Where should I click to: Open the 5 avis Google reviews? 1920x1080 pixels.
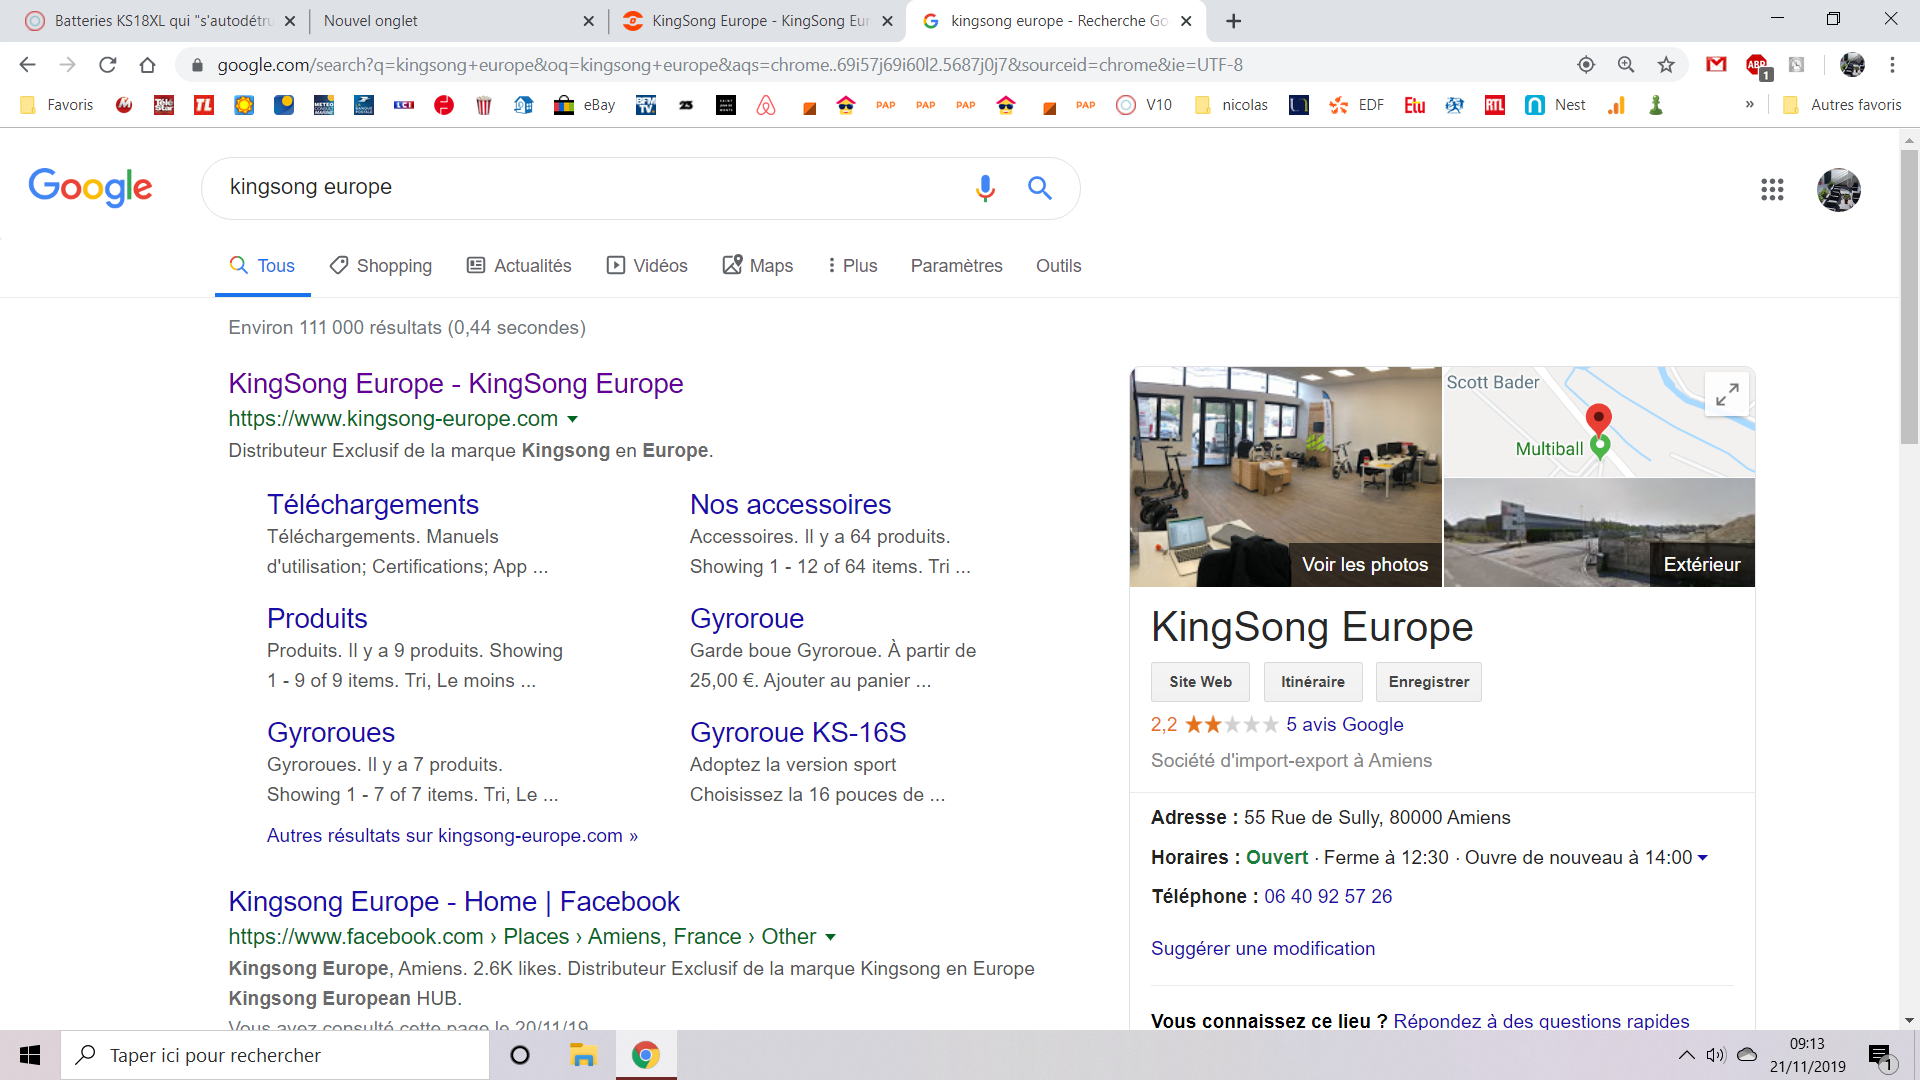[1344, 725]
